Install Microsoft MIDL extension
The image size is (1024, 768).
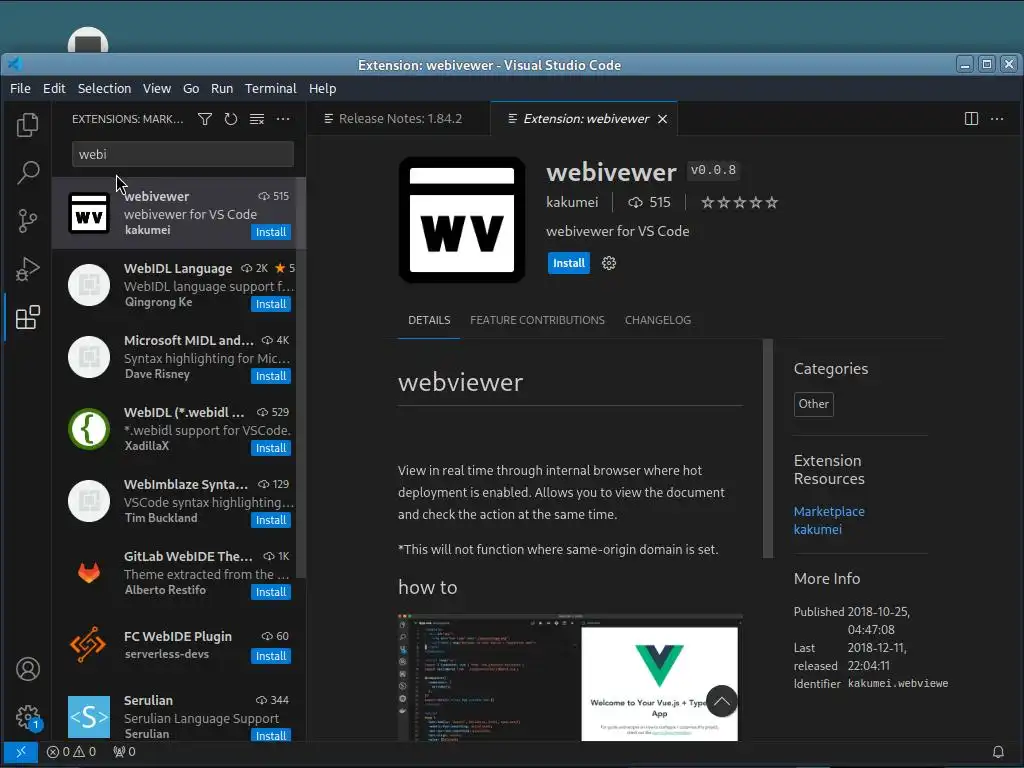(x=271, y=376)
